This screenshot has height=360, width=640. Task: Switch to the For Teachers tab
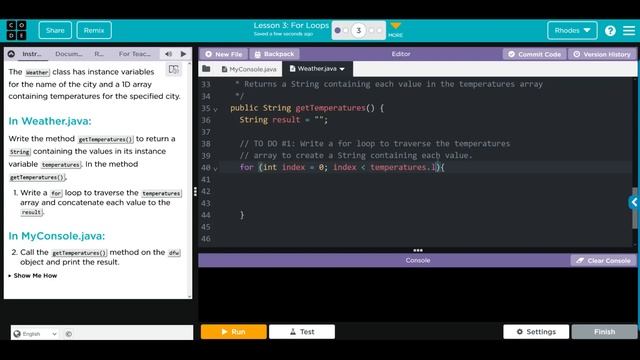[x=135, y=54]
